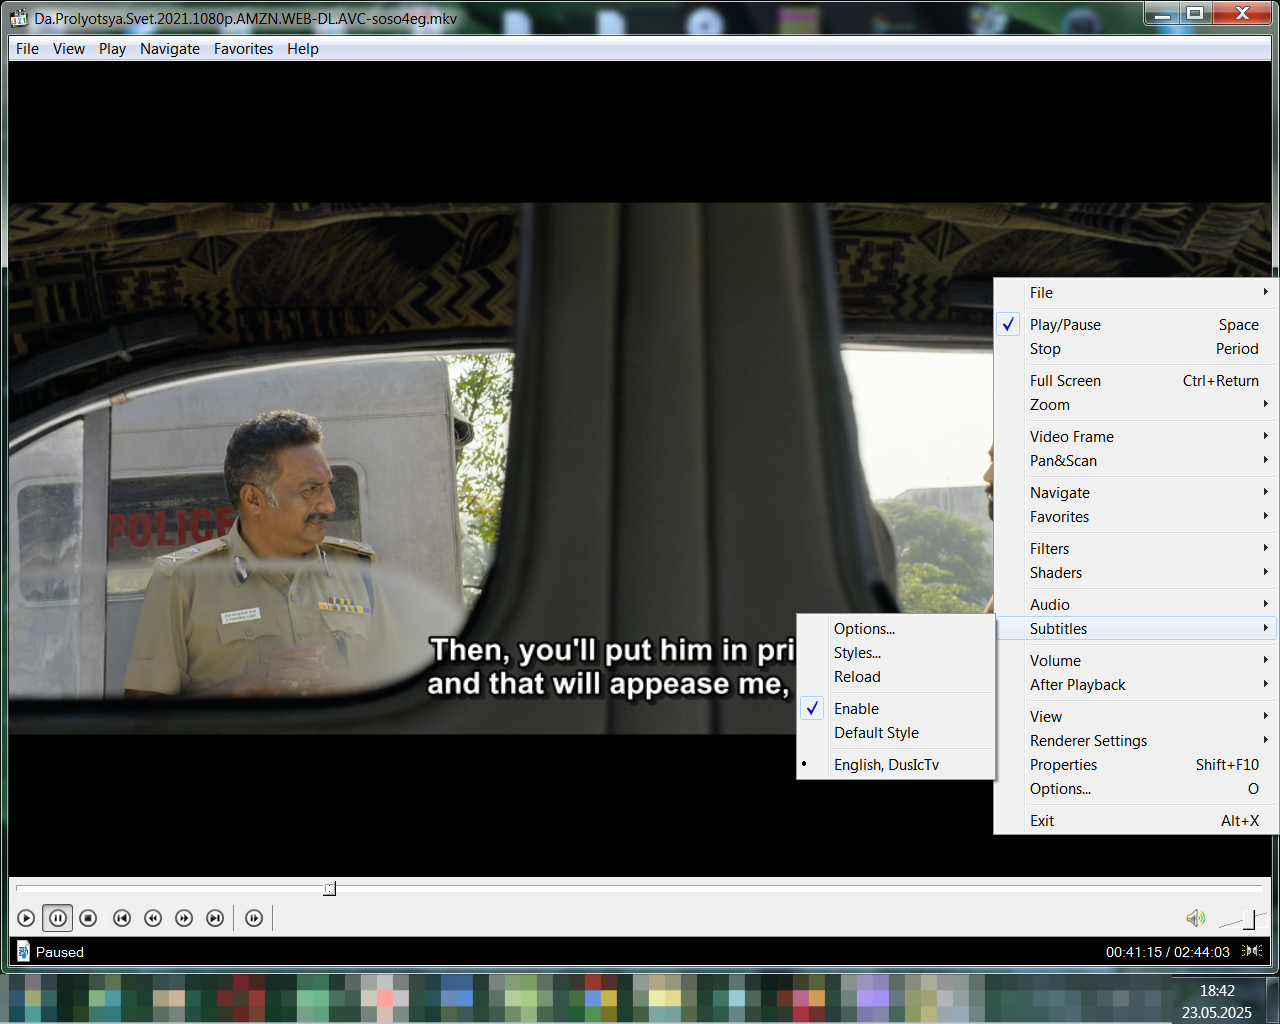Toggle the checked Play/Pause menu entry
The image size is (1280, 1024).
[1065, 325]
